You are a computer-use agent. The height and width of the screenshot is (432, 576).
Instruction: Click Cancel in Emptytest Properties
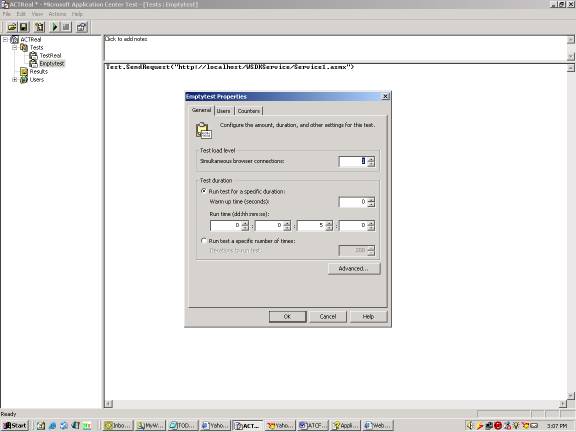click(x=328, y=316)
